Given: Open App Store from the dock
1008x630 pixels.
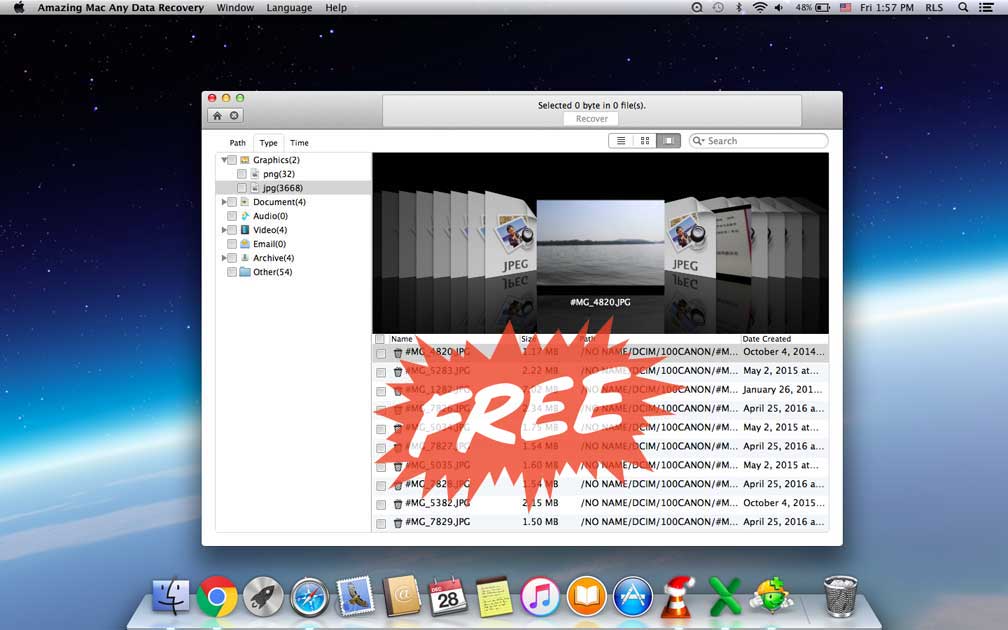Looking at the screenshot, I should pyautogui.click(x=633, y=597).
